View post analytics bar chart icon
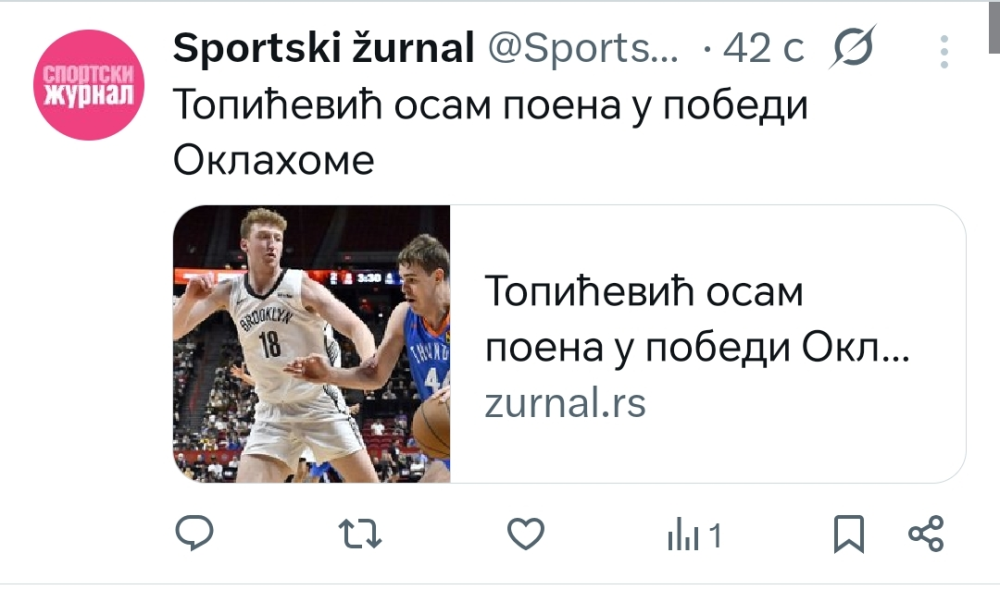Image resolution: width=1000 pixels, height=602 pixels. point(683,534)
